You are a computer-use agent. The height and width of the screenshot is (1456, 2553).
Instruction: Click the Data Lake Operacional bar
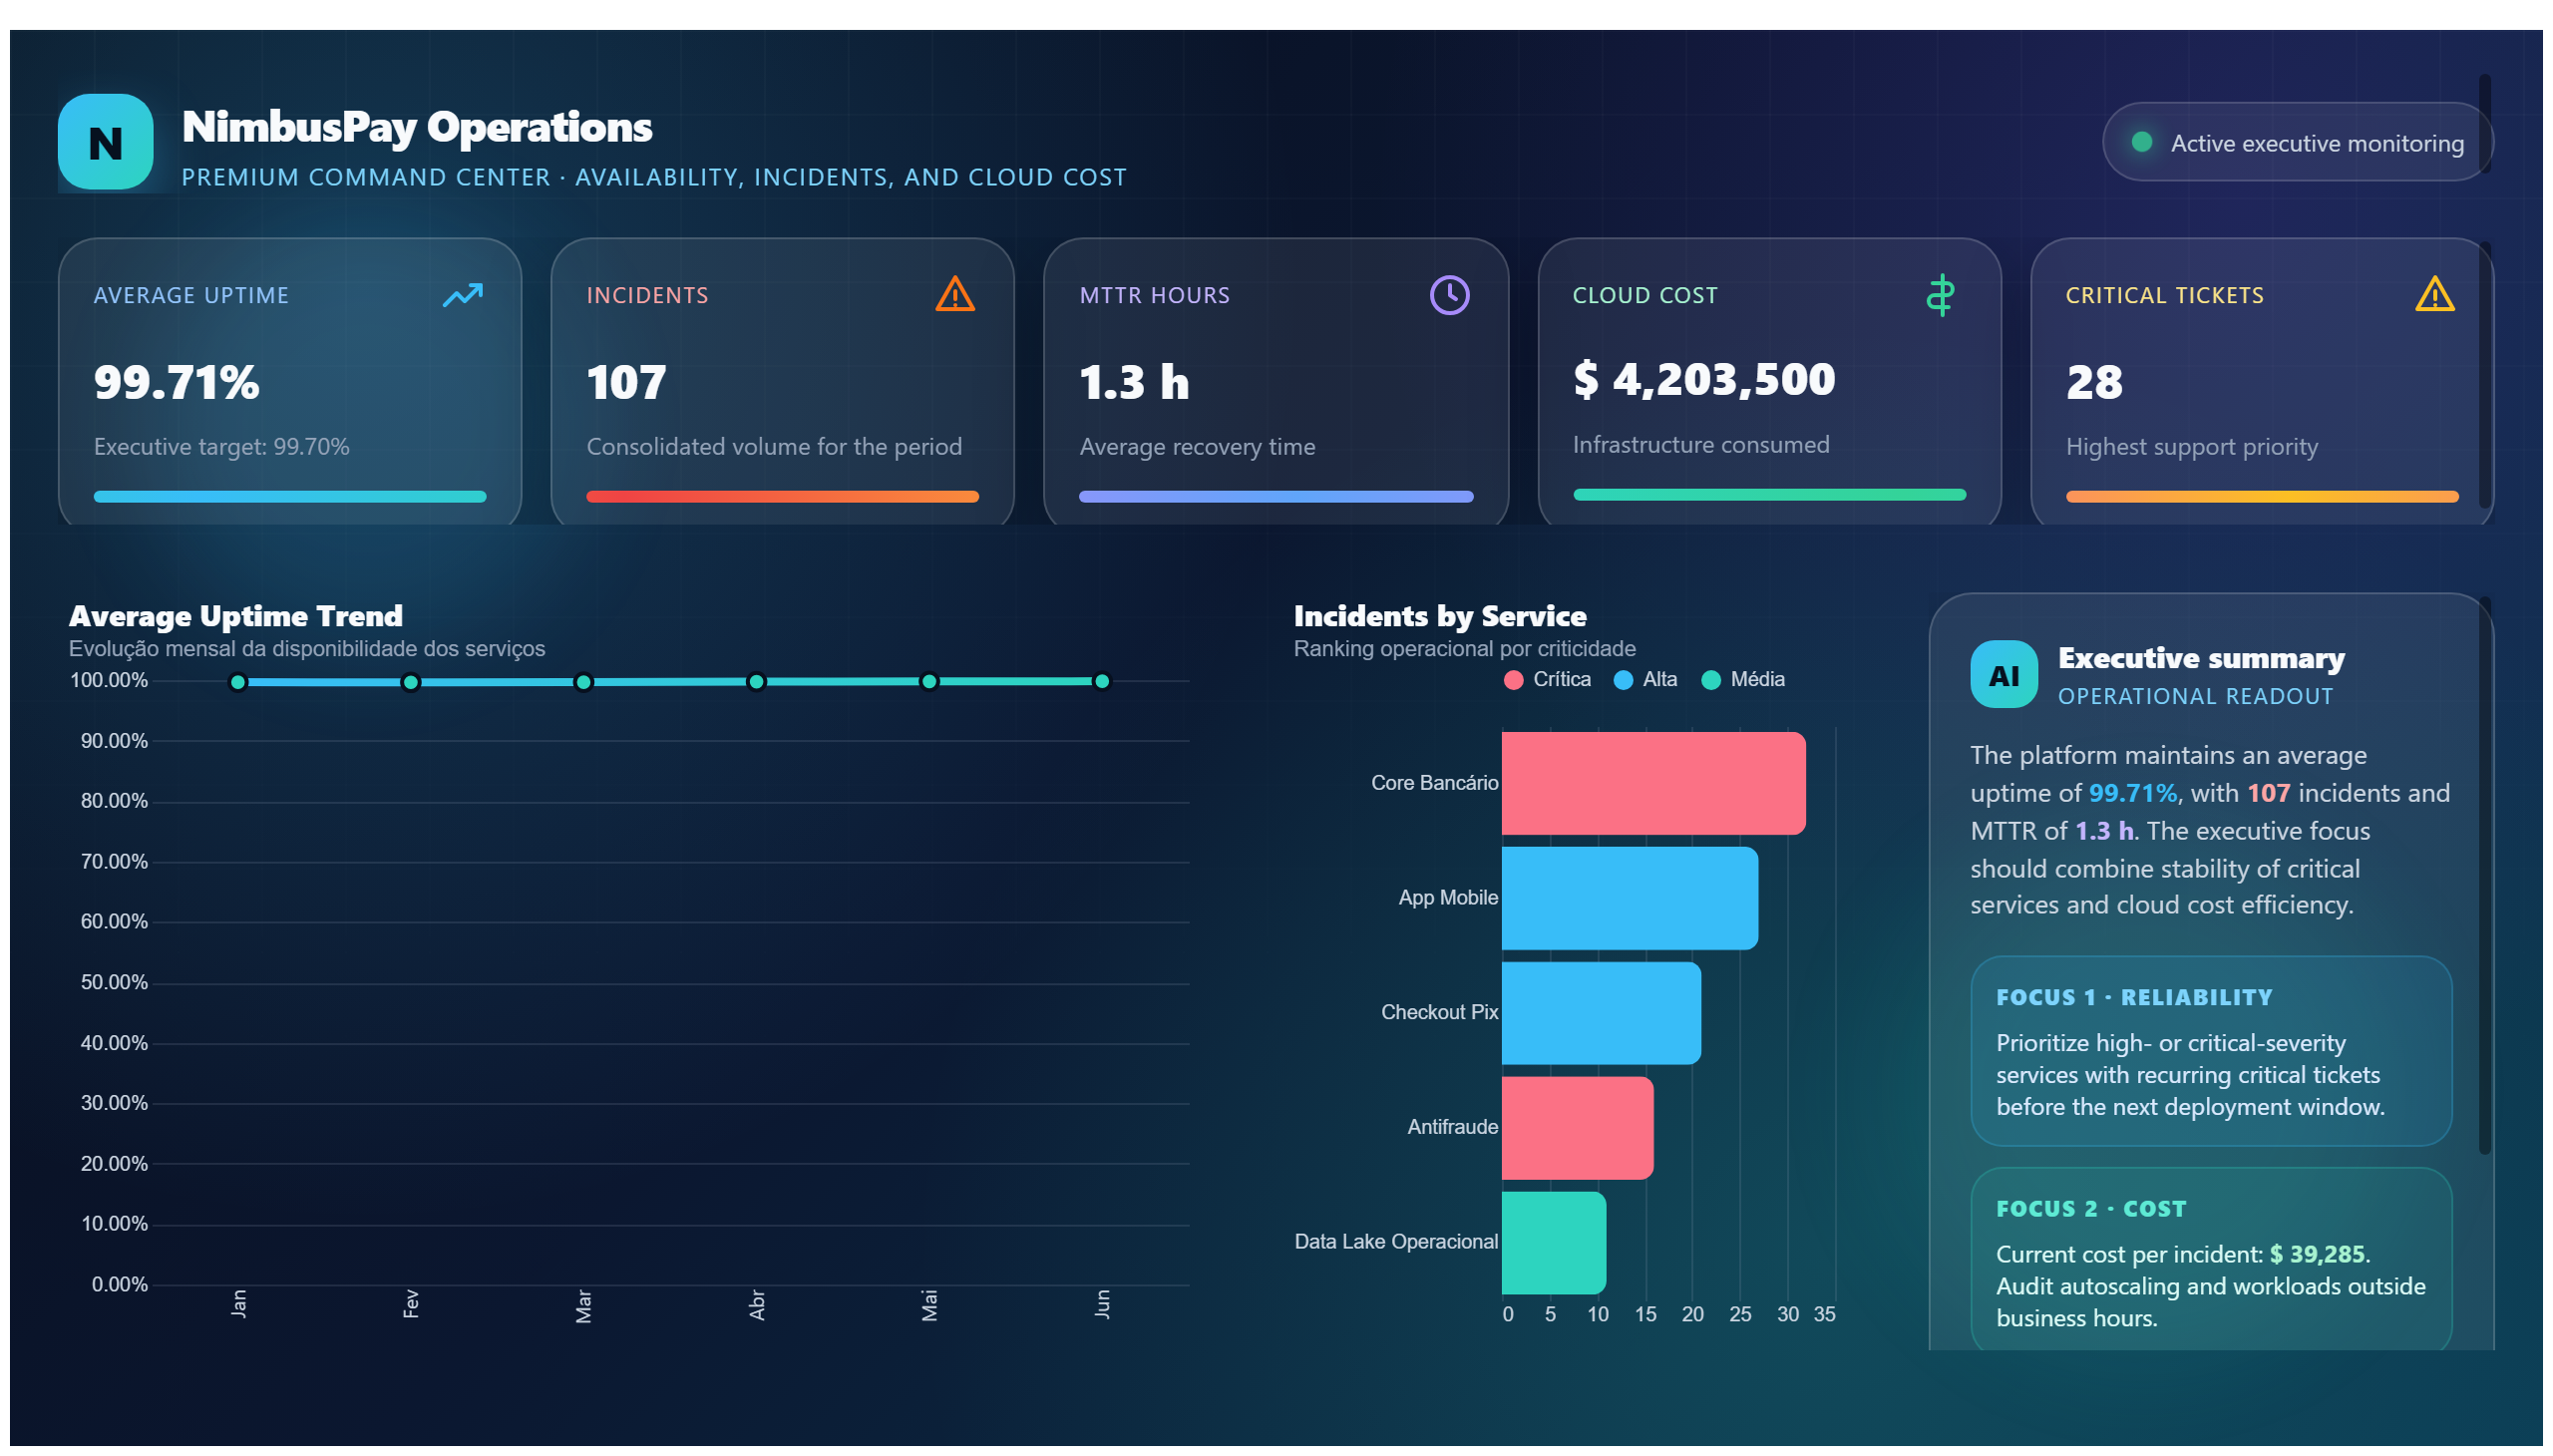(x=1554, y=1243)
